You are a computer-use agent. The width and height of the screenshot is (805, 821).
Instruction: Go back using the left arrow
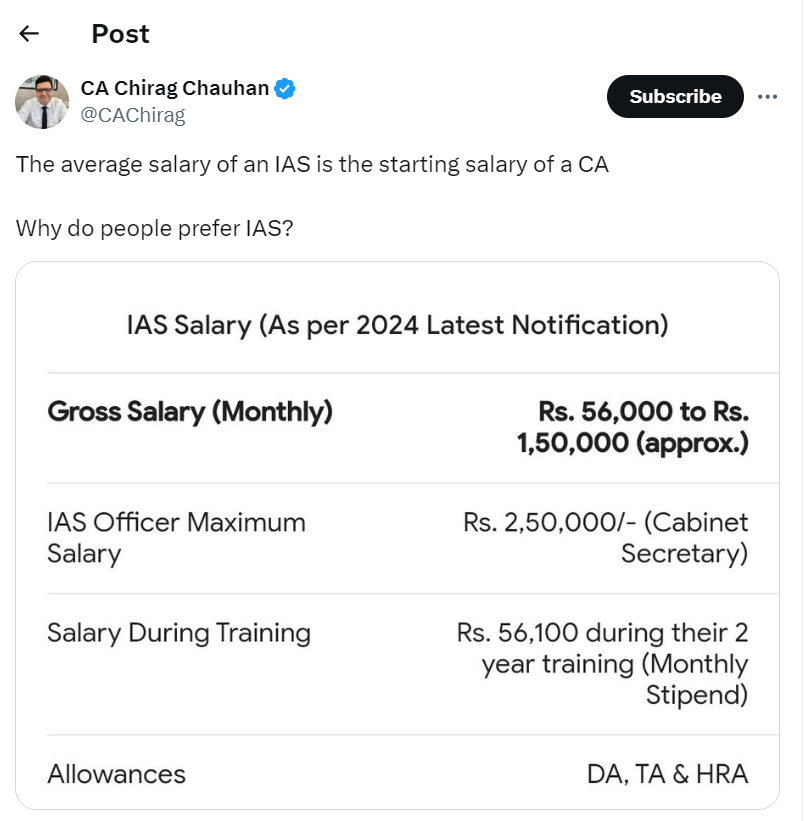pyautogui.click(x=29, y=34)
